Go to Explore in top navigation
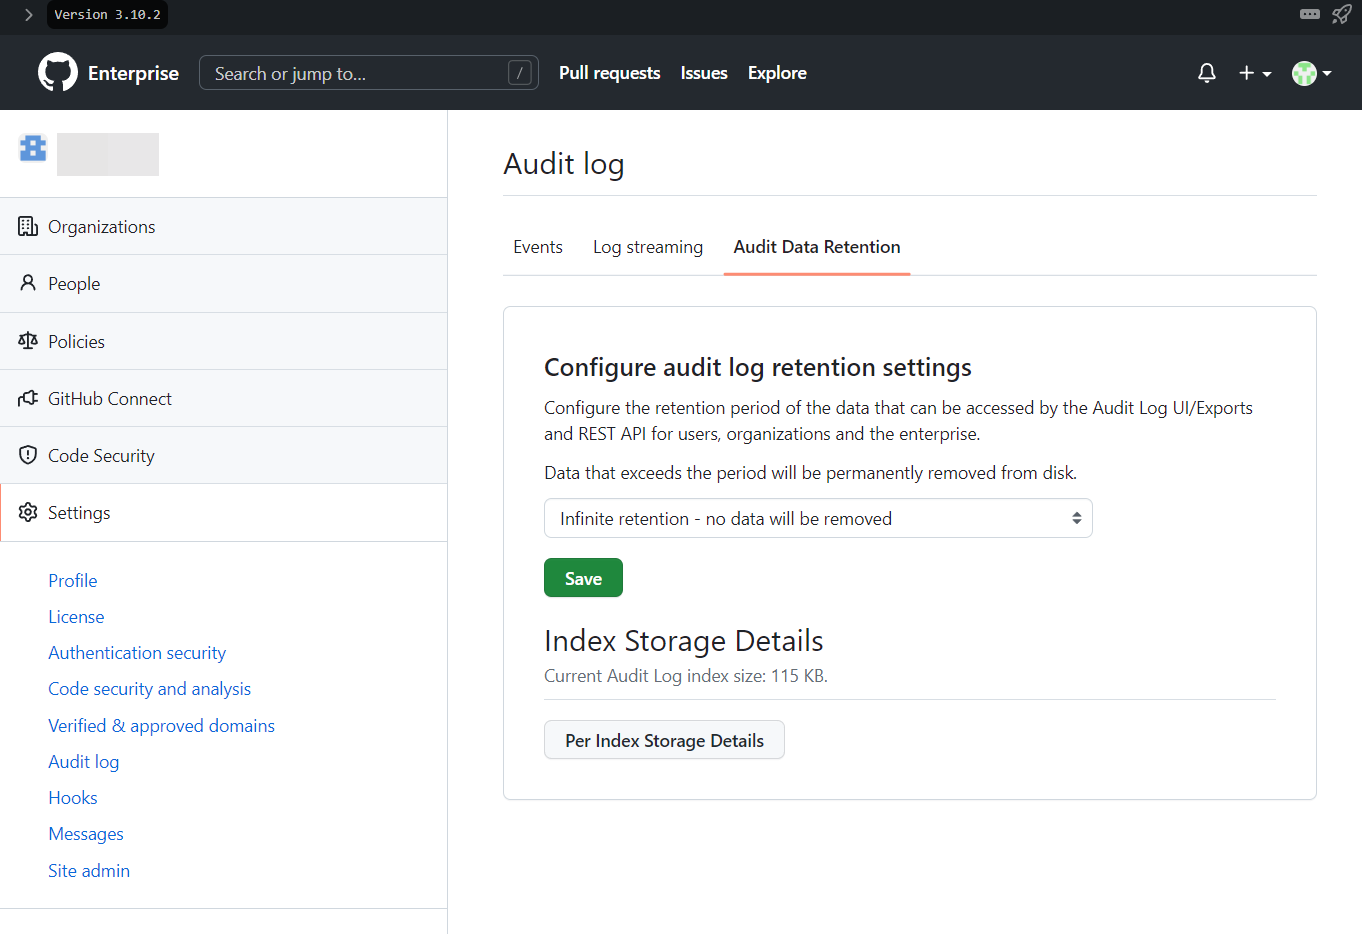Viewport: 1362px width, 934px height. [777, 73]
